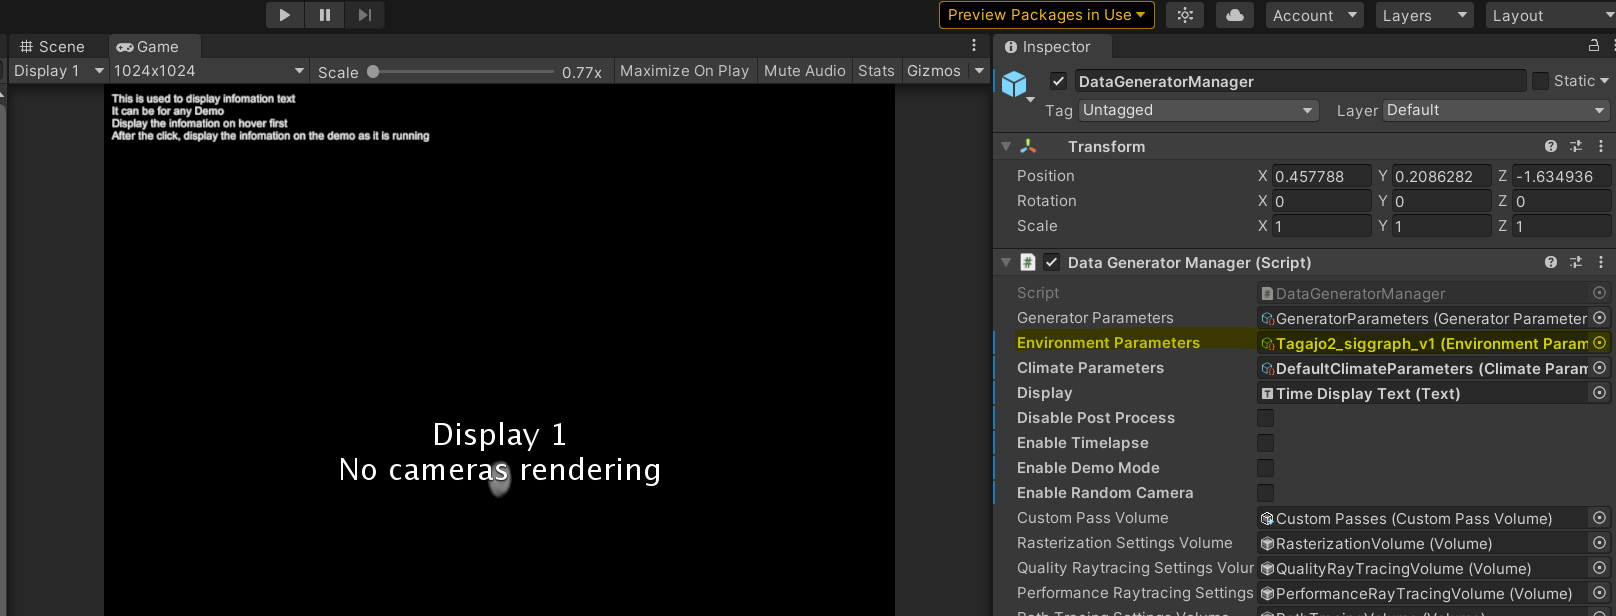The height and width of the screenshot is (616, 1616).
Task: Collapse the Transform component
Action: pos(1006,146)
